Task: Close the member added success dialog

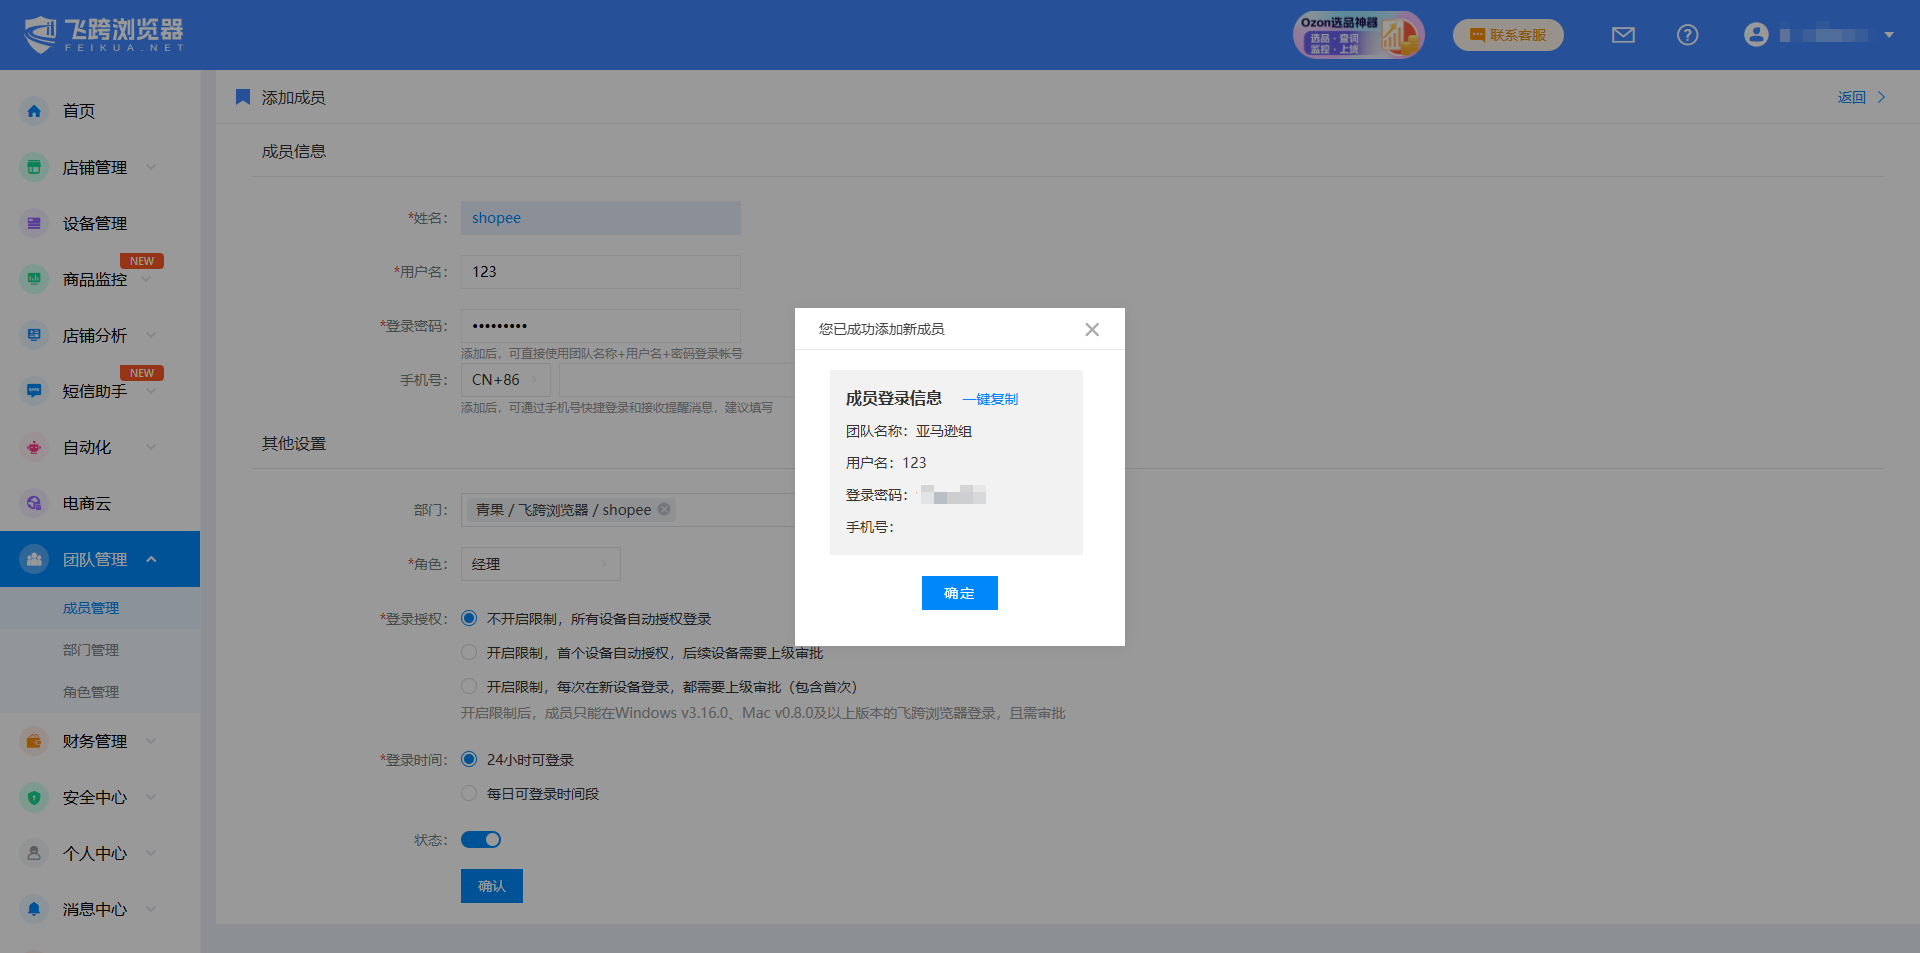Action: (1092, 329)
